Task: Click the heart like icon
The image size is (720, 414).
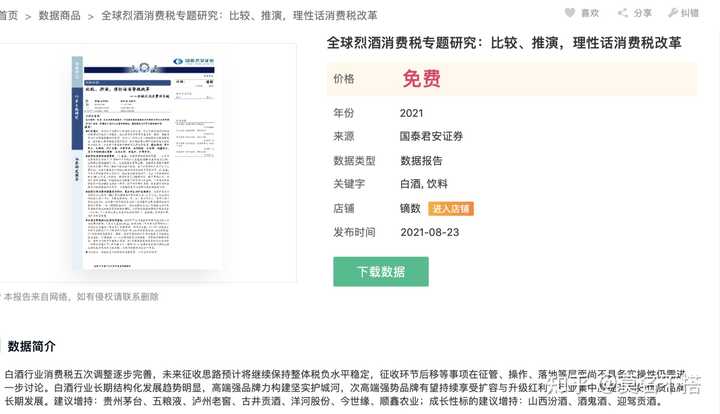Action: [569, 13]
